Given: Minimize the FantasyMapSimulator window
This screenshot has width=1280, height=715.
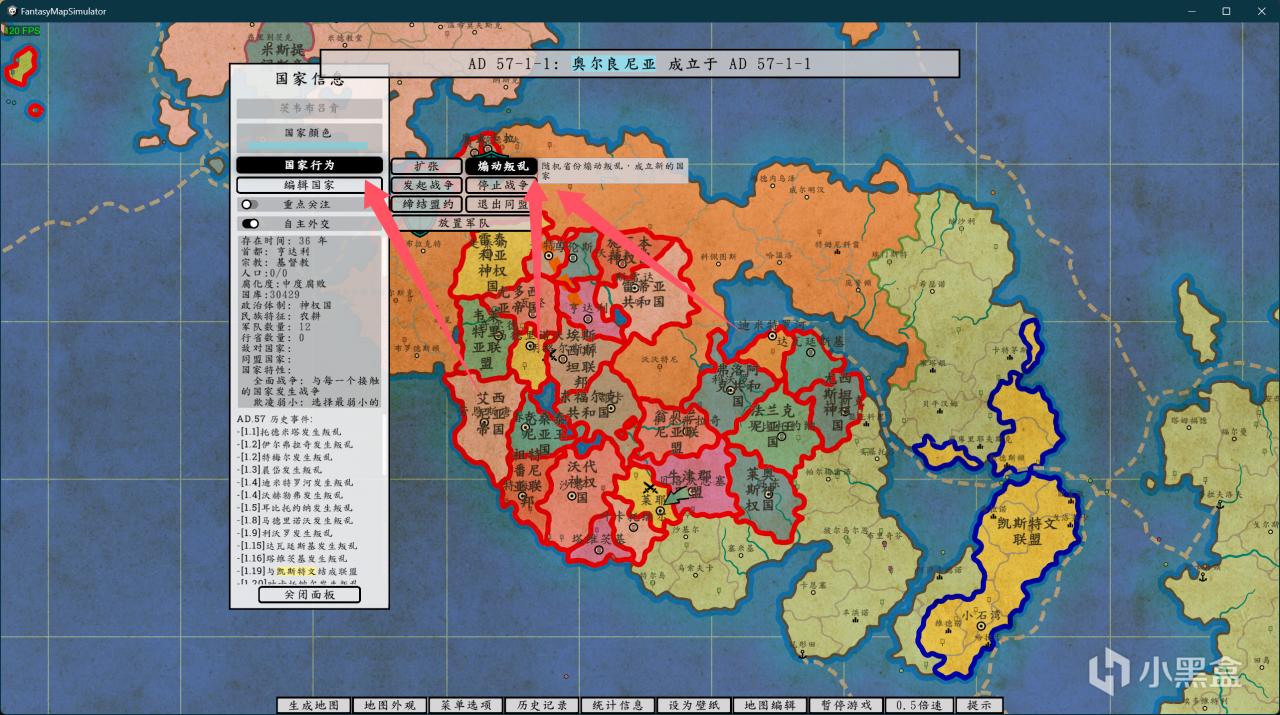Looking at the screenshot, I should click(1193, 11).
